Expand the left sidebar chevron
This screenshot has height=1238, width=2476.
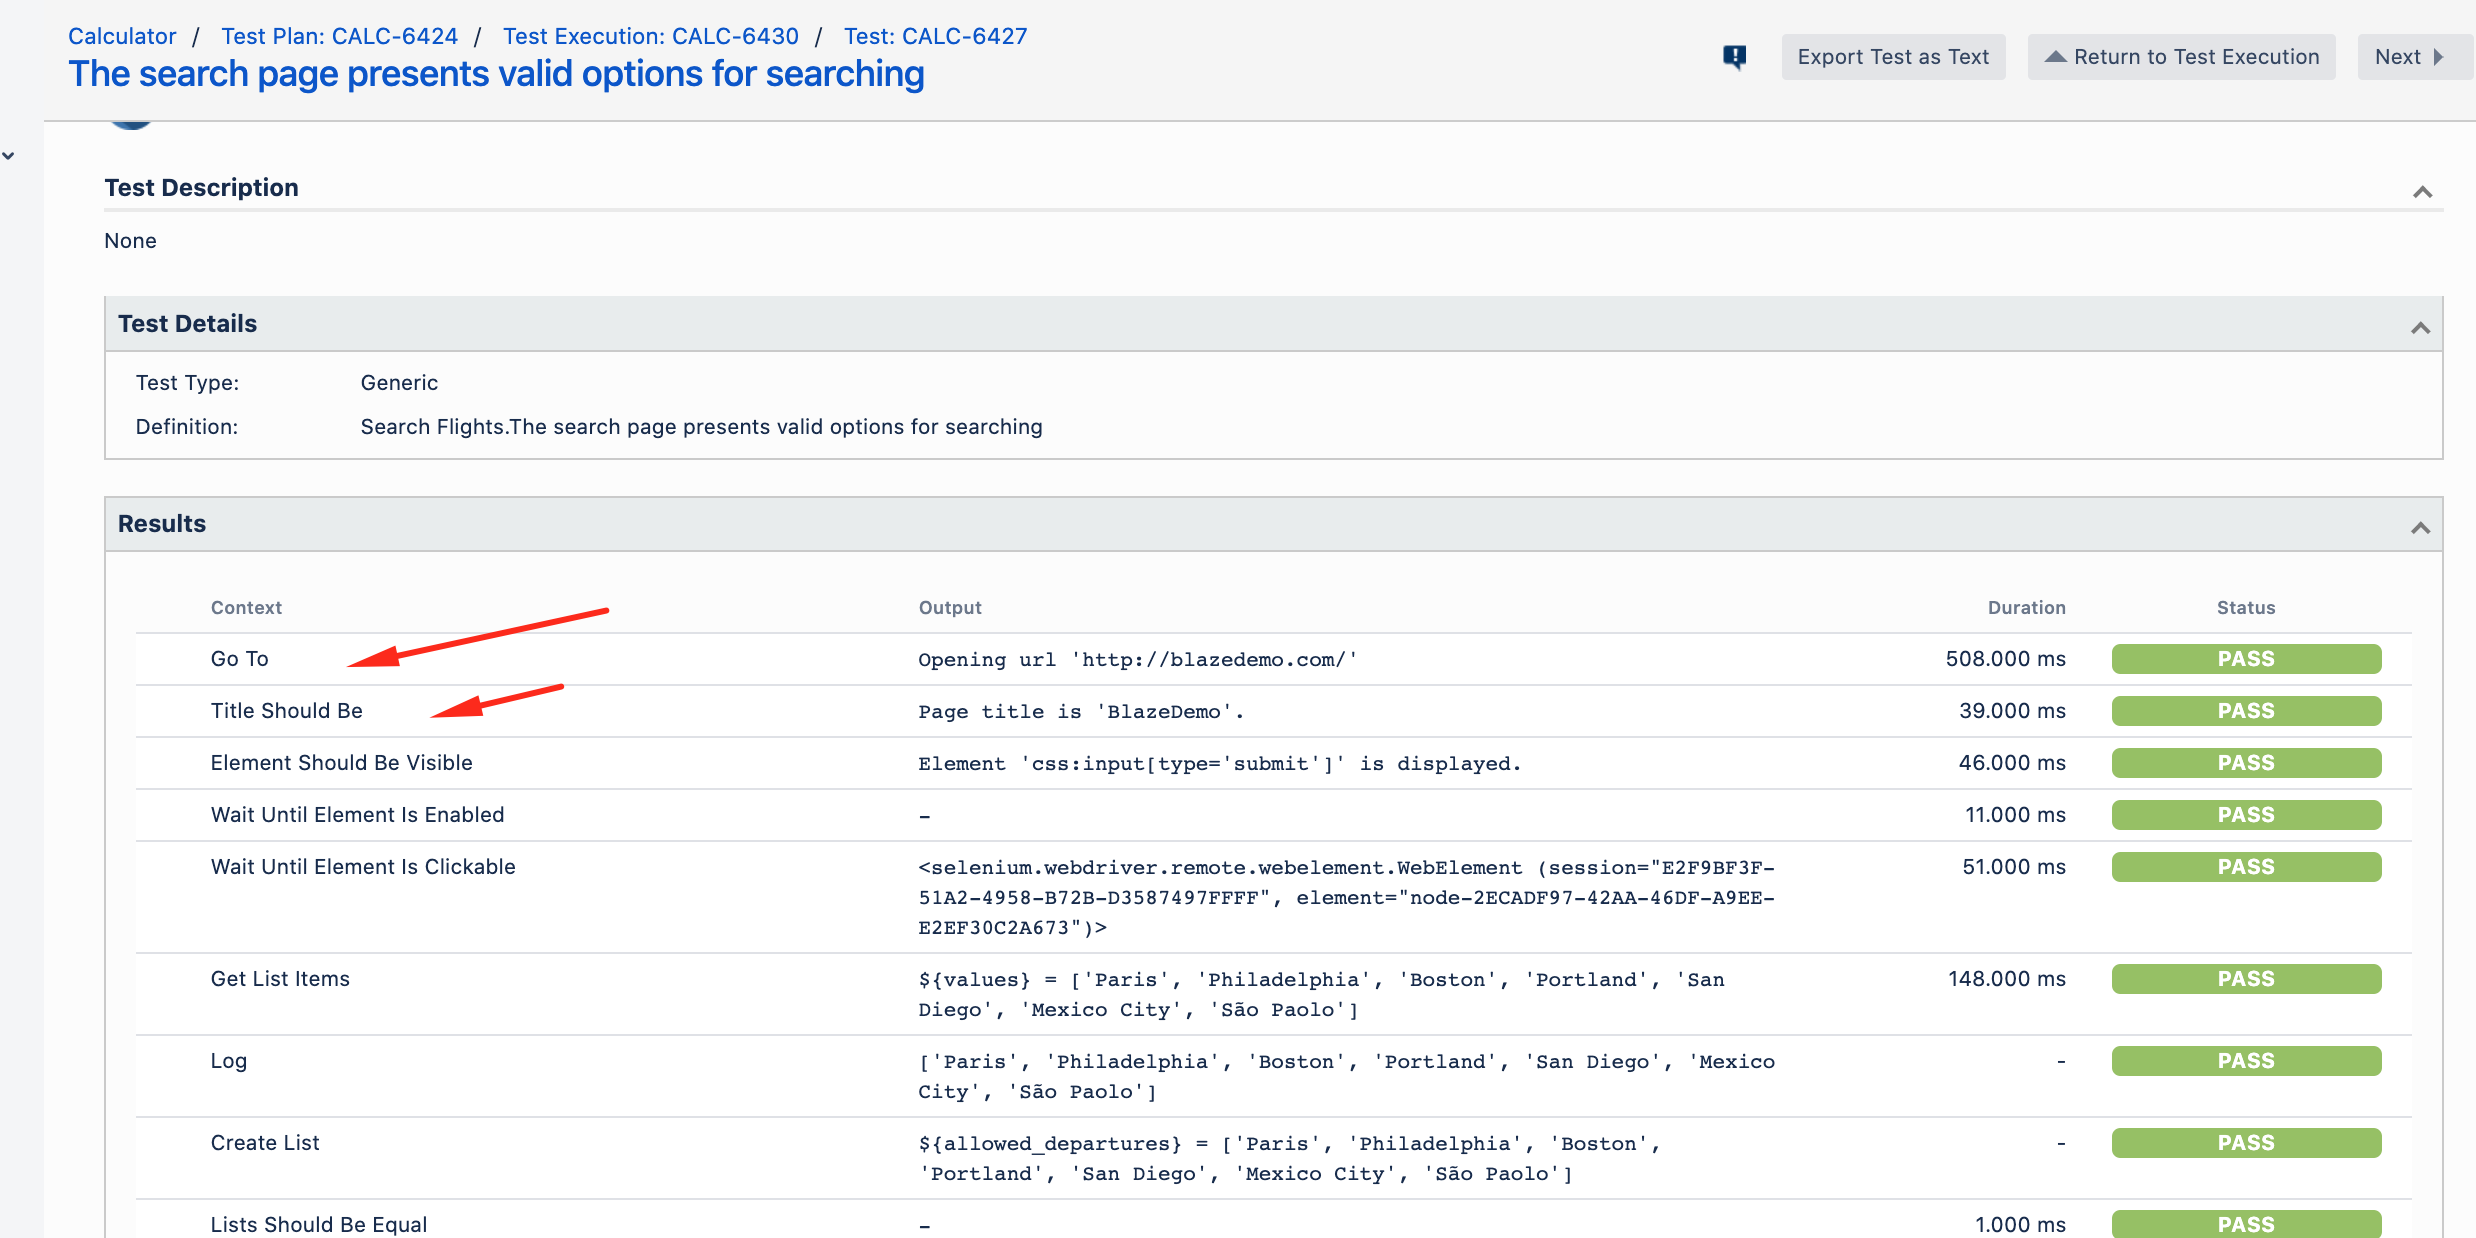coord(9,156)
